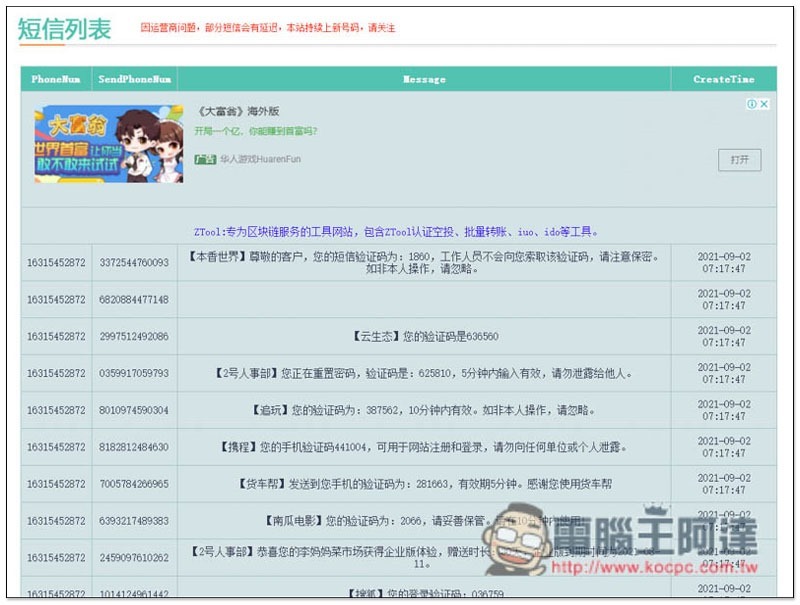Screen dimensions: 800x605
Task: Select sender number 6393217489383
Action: tap(134, 521)
